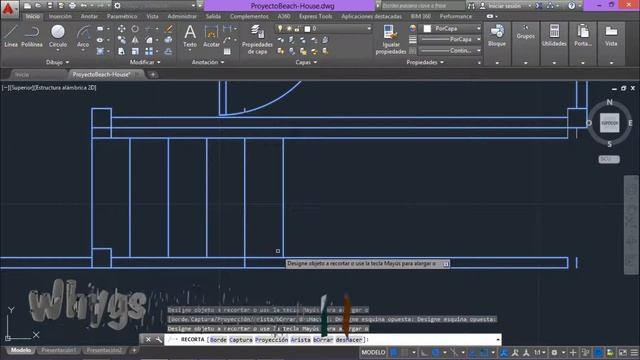Open the Administrar ribbon tab

click(182, 16)
